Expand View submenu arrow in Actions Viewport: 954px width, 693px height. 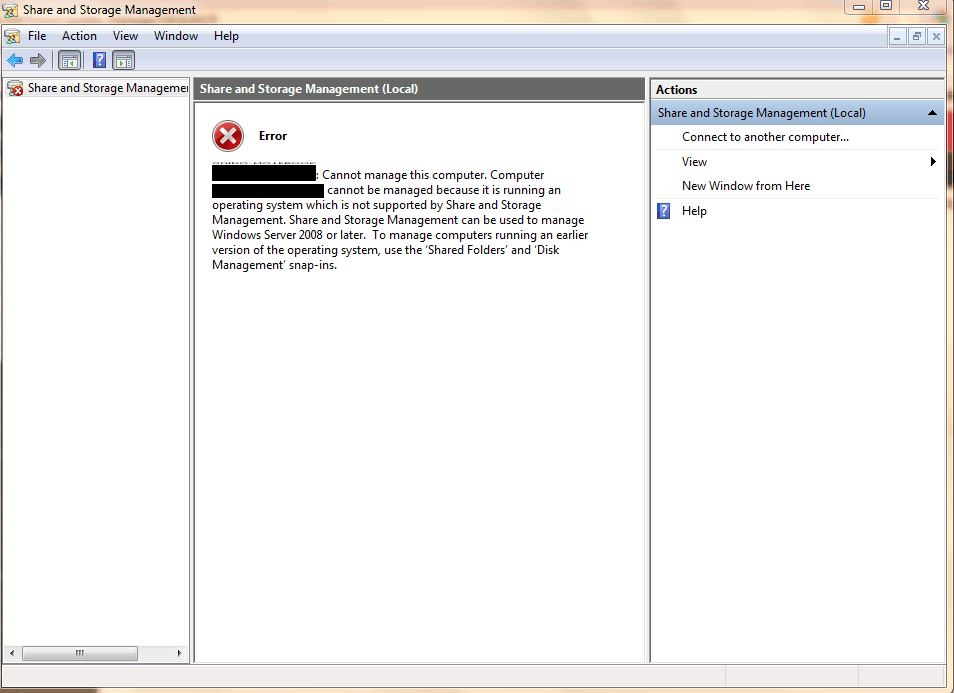point(933,162)
